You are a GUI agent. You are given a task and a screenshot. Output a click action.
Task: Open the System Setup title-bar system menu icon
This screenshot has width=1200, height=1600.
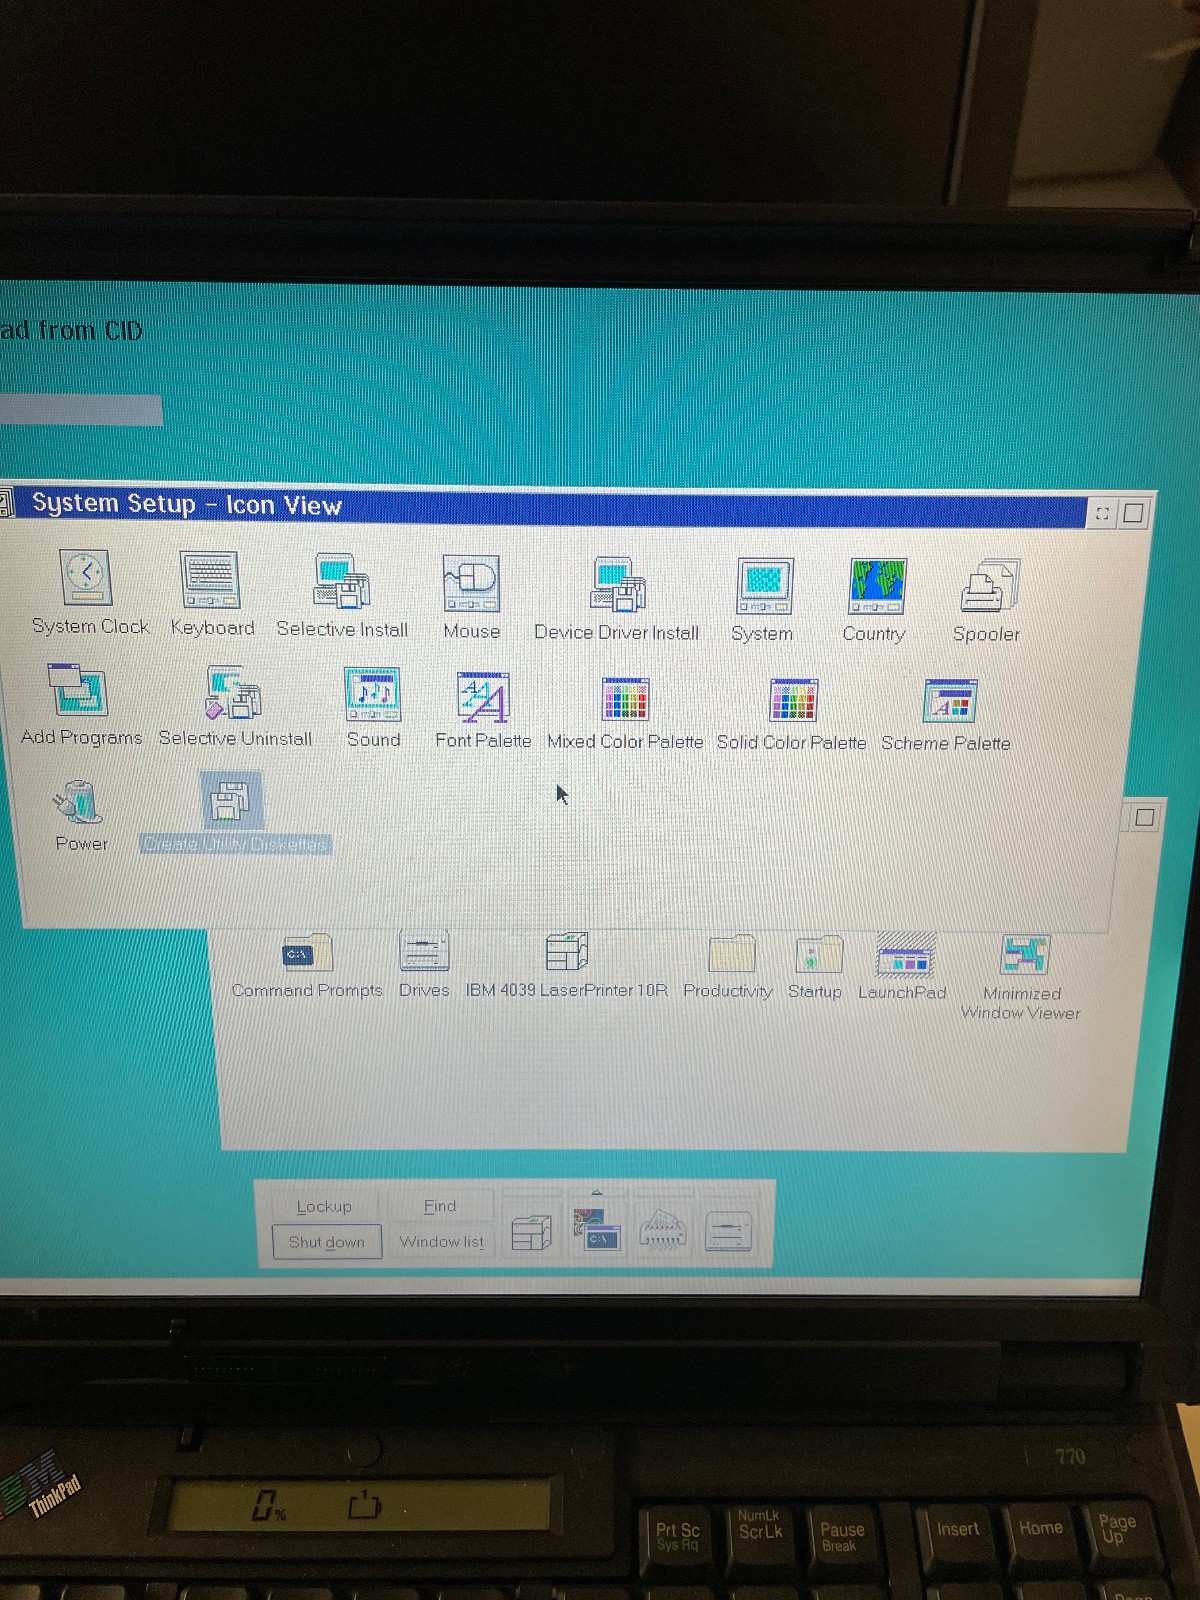pyautogui.click(x=5, y=502)
